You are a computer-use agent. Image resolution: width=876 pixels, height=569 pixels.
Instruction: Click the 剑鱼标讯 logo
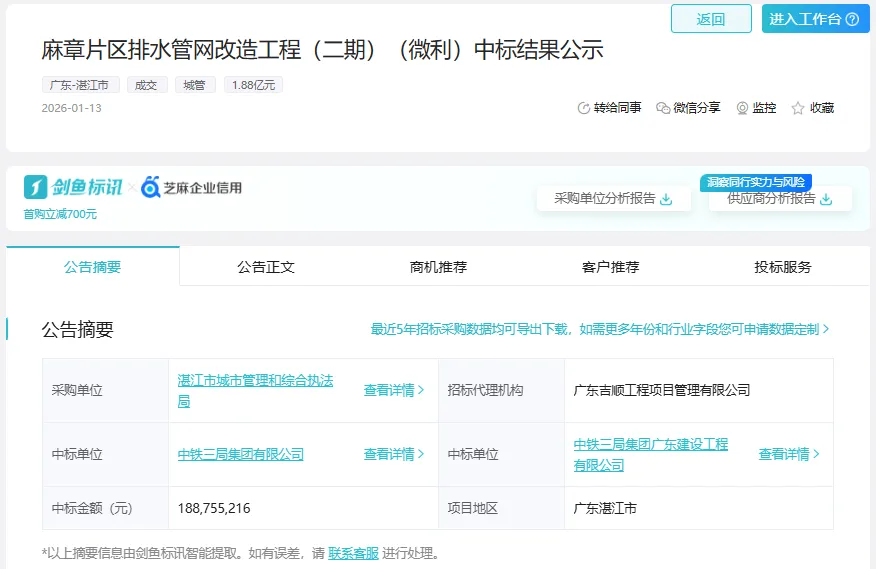[73, 187]
